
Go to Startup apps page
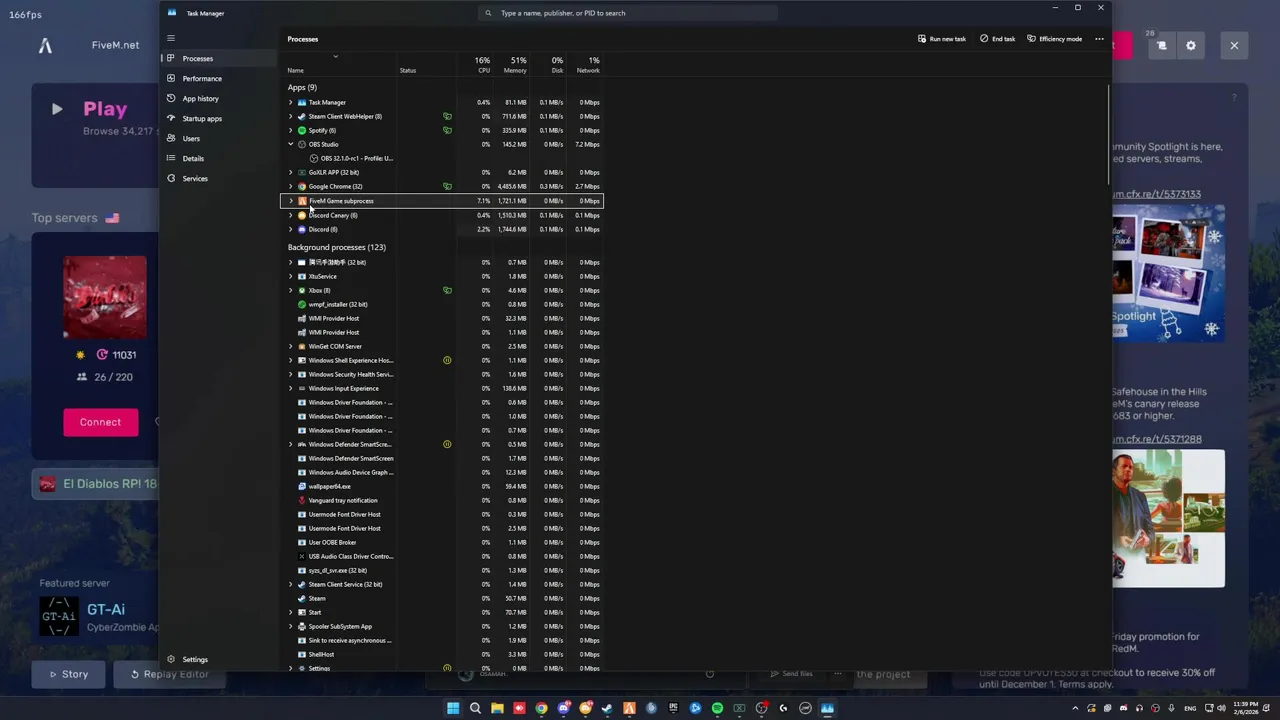tap(219, 118)
